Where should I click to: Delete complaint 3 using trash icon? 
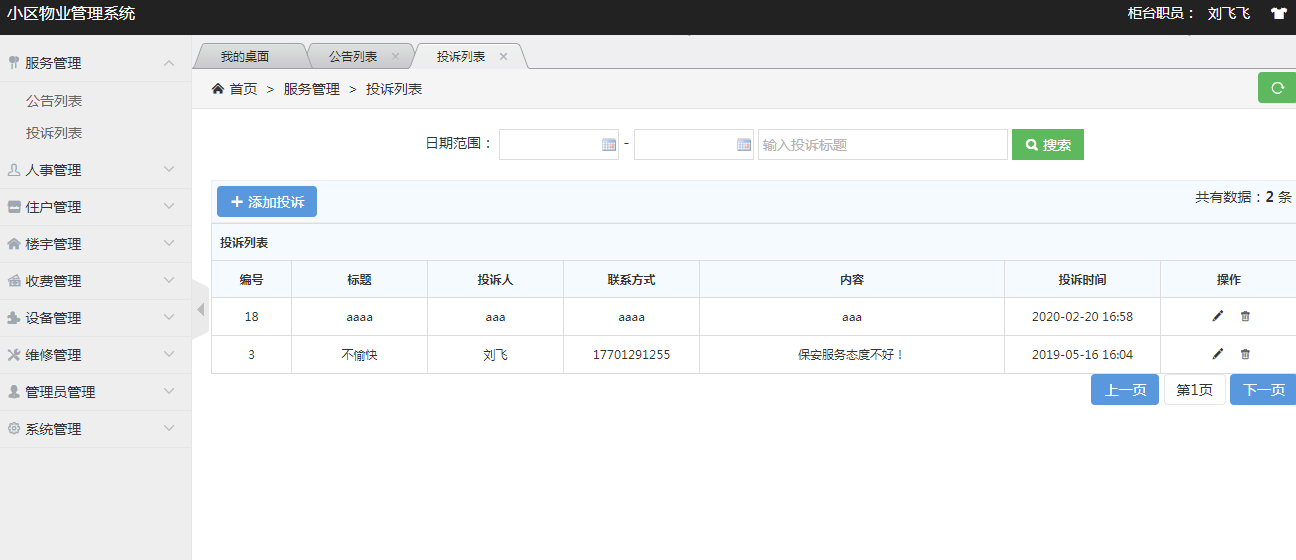pyautogui.click(x=1245, y=354)
